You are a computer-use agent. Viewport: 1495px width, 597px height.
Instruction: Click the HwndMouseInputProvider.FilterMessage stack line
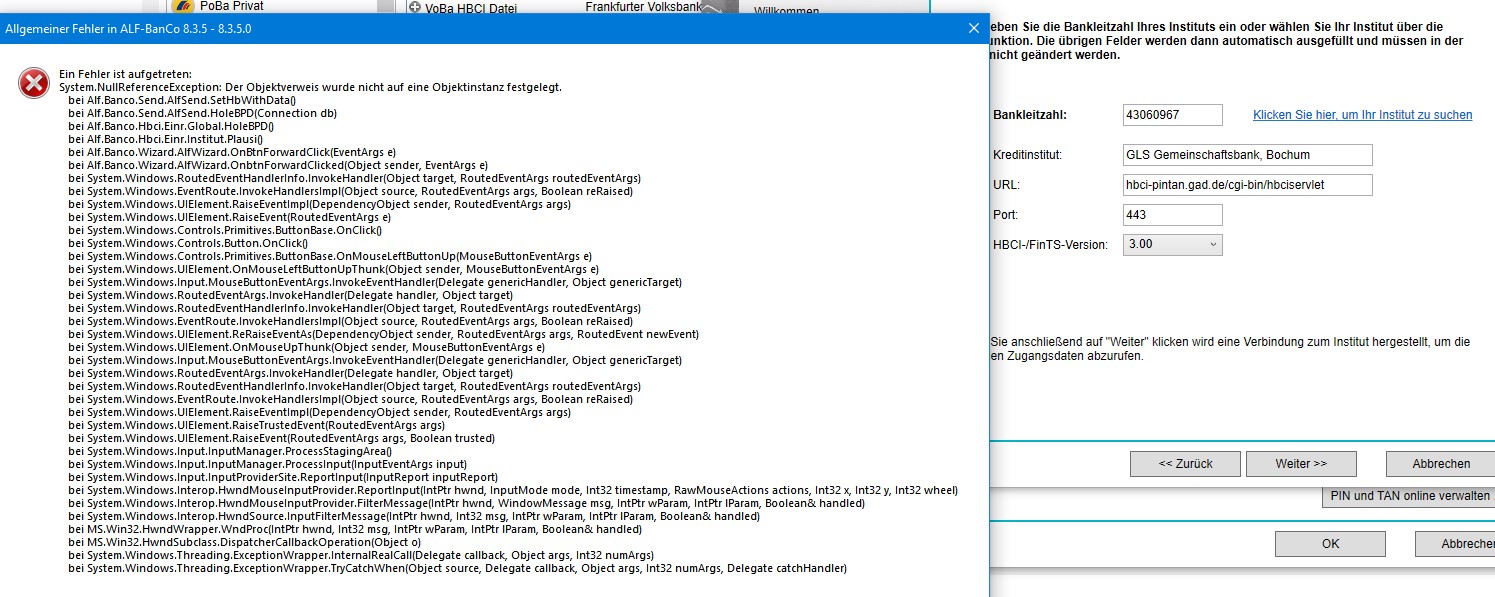point(466,504)
